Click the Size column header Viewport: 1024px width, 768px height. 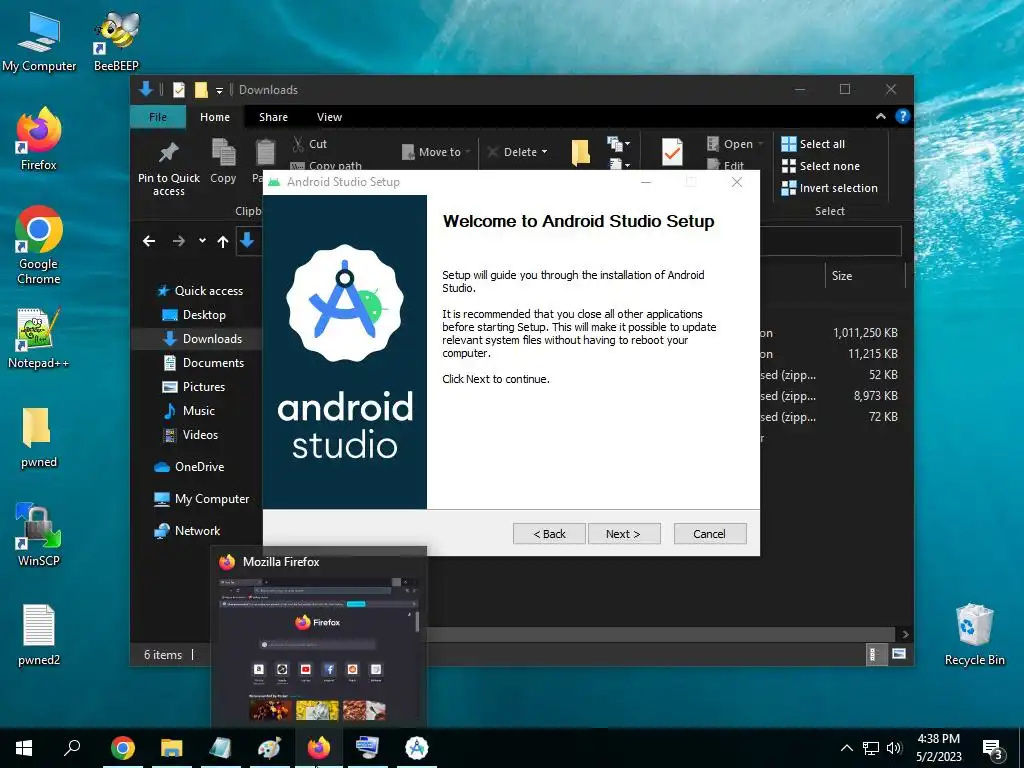coord(865,276)
